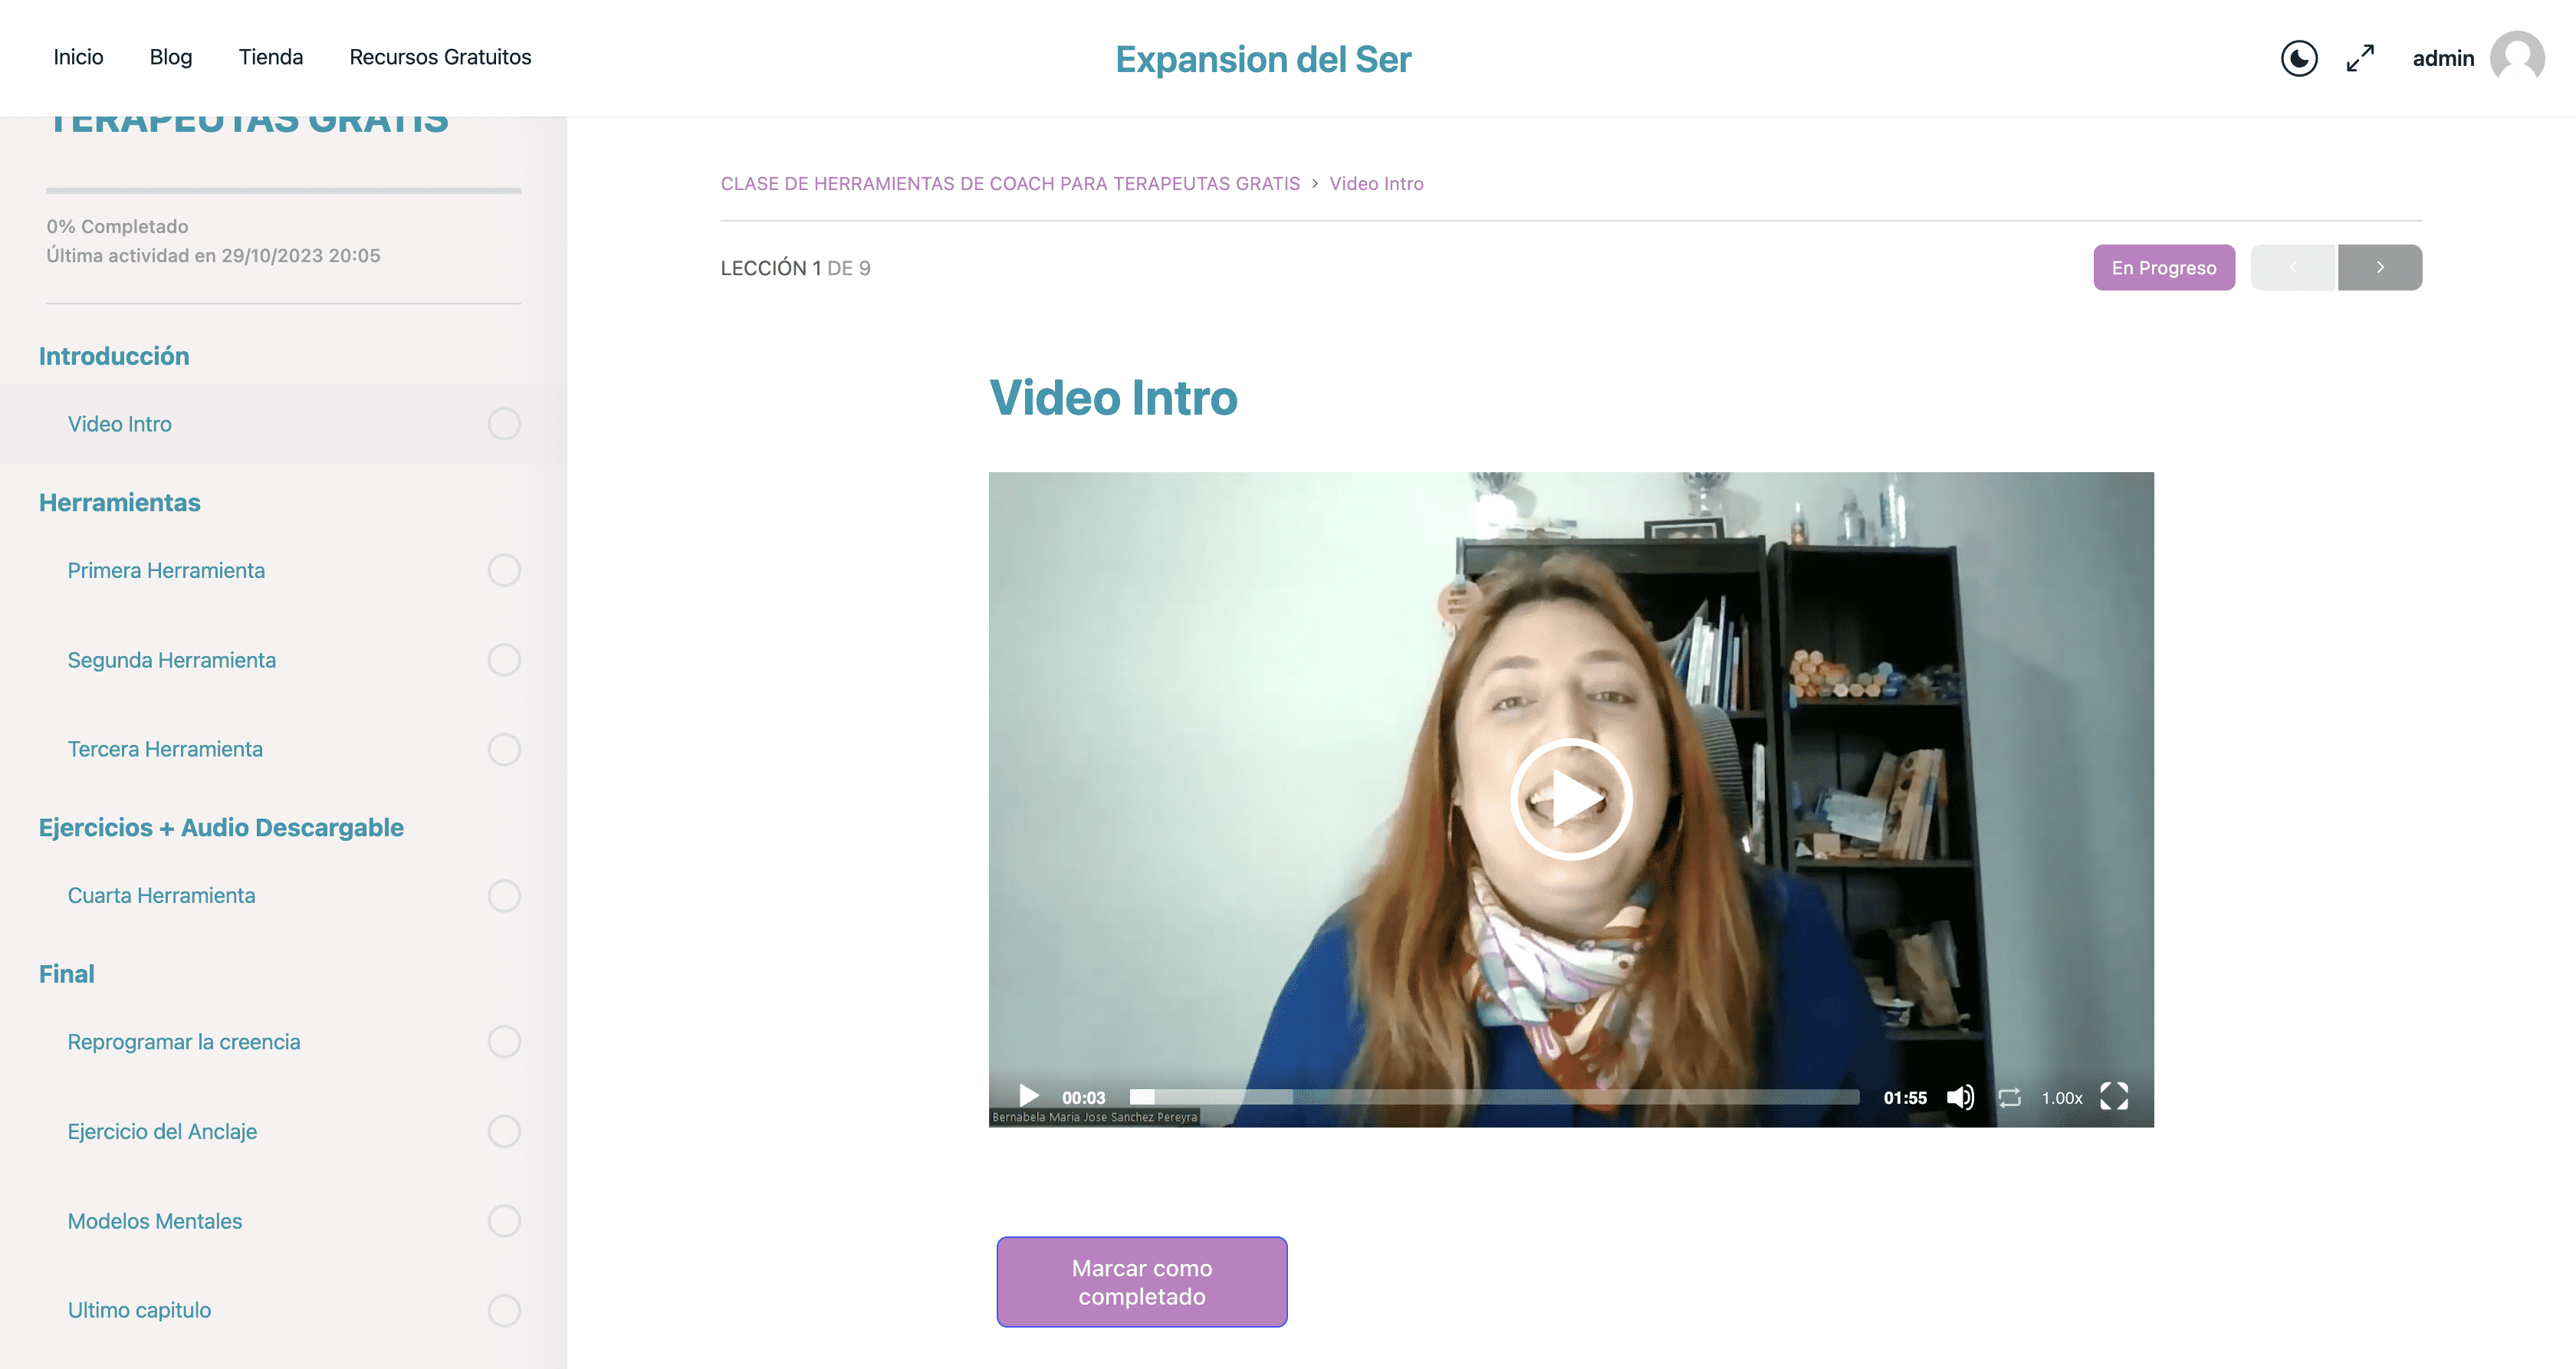
Task: Enable loop using the repeat icon
Action: tap(2010, 1097)
